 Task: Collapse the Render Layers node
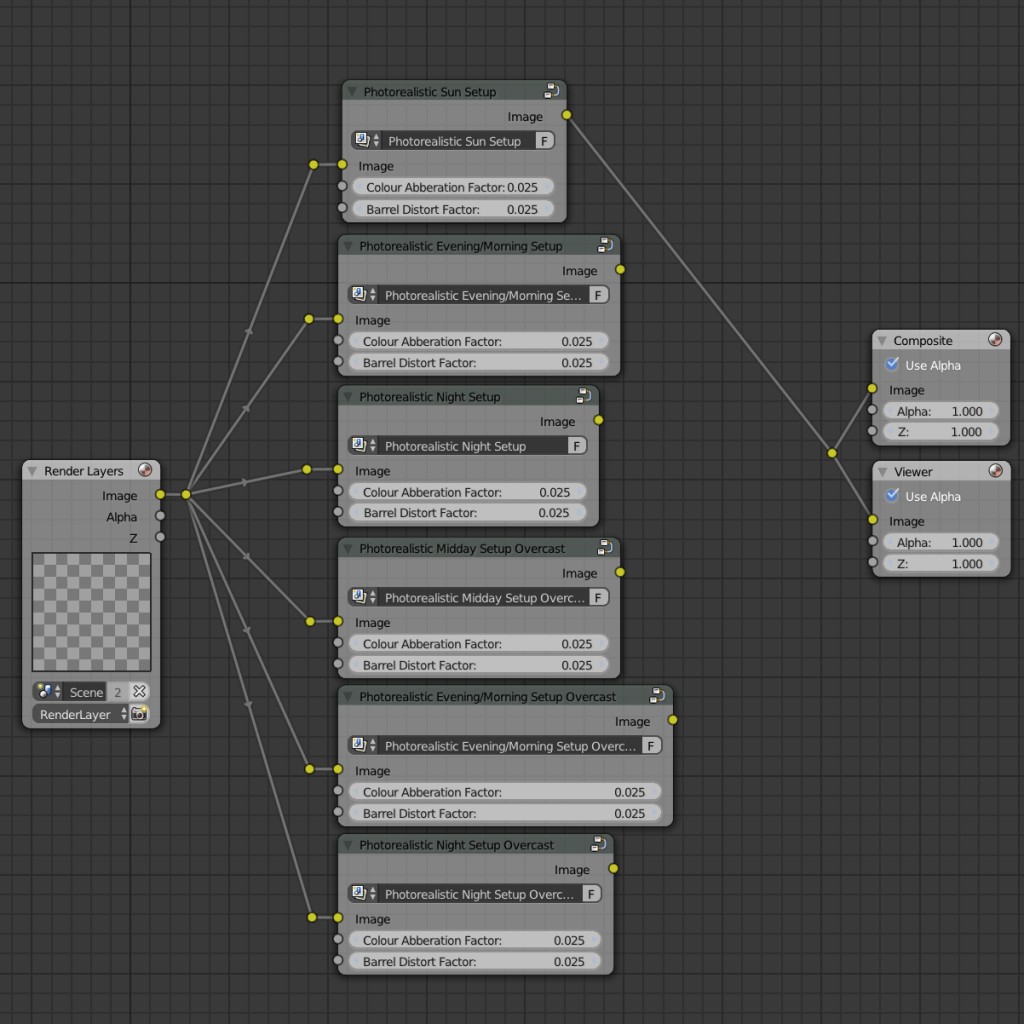pos(33,471)
